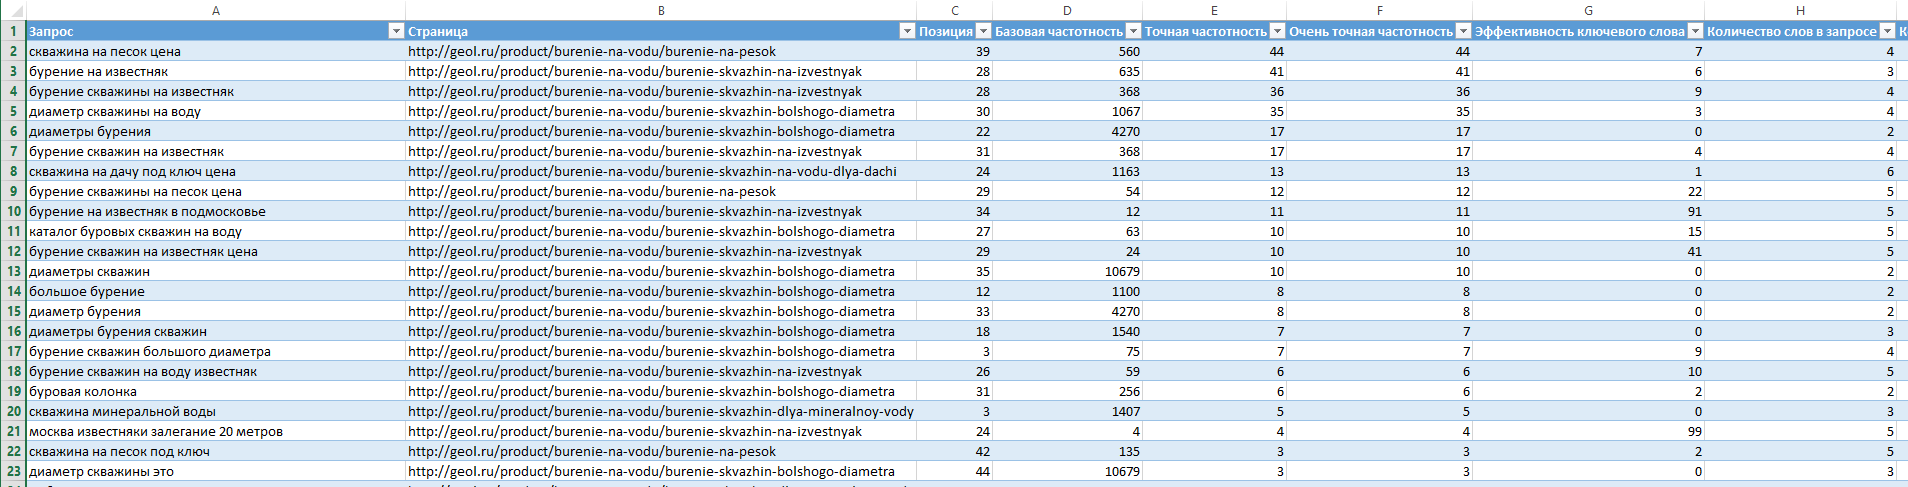
Task: Open the Страница column filter dropdown
Action: click(x=907, y=31)
